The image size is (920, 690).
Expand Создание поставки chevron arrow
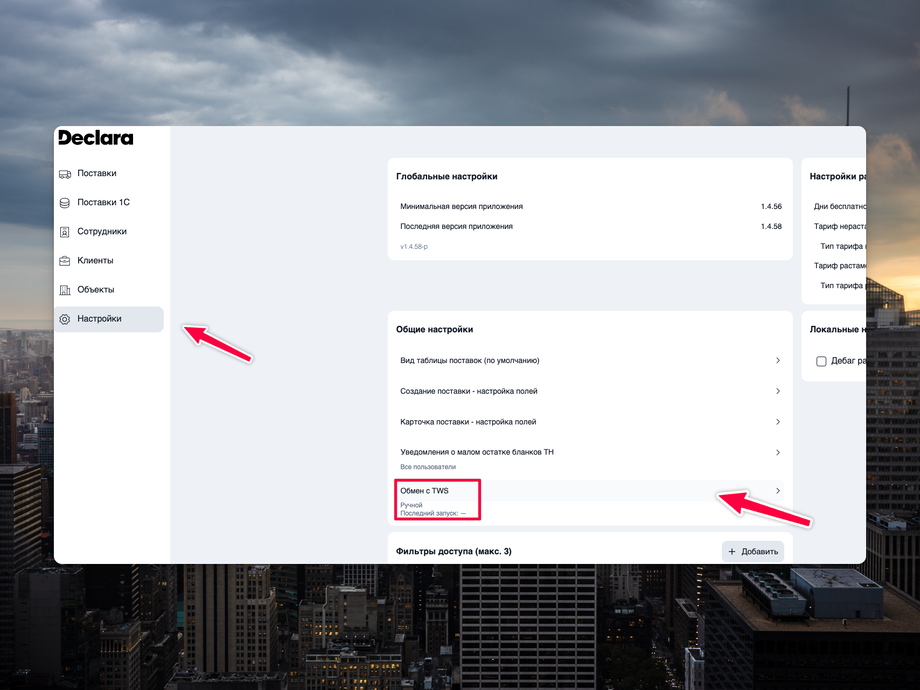(778, 391)
